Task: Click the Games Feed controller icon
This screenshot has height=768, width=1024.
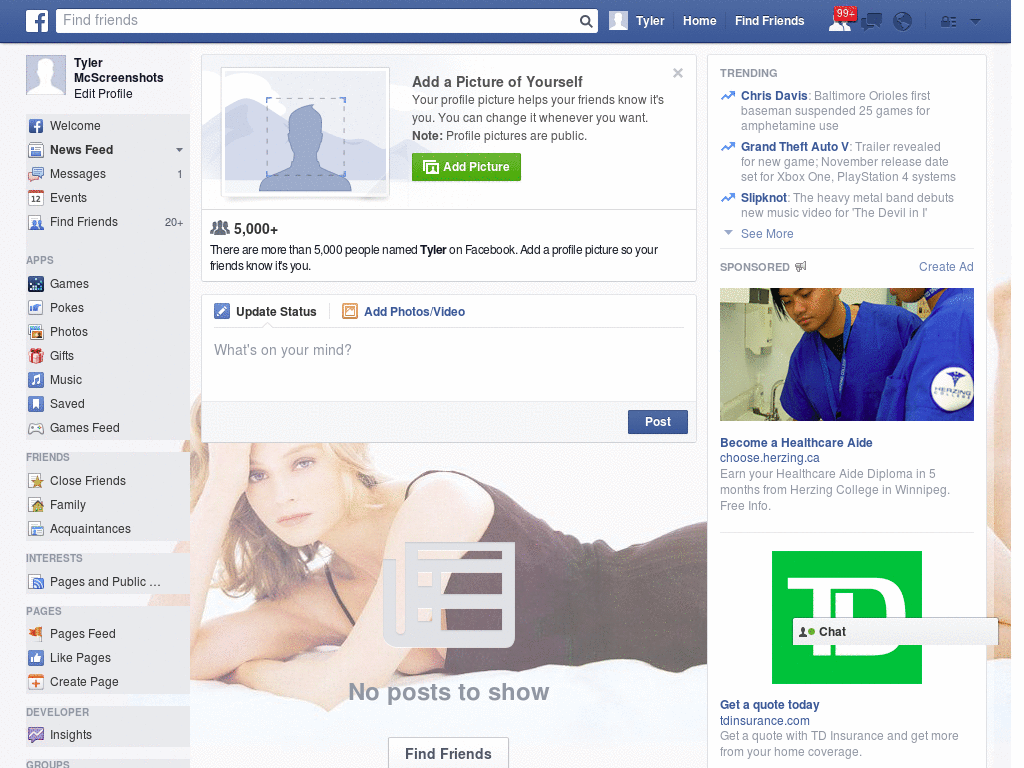Action: tap(36, 428)
